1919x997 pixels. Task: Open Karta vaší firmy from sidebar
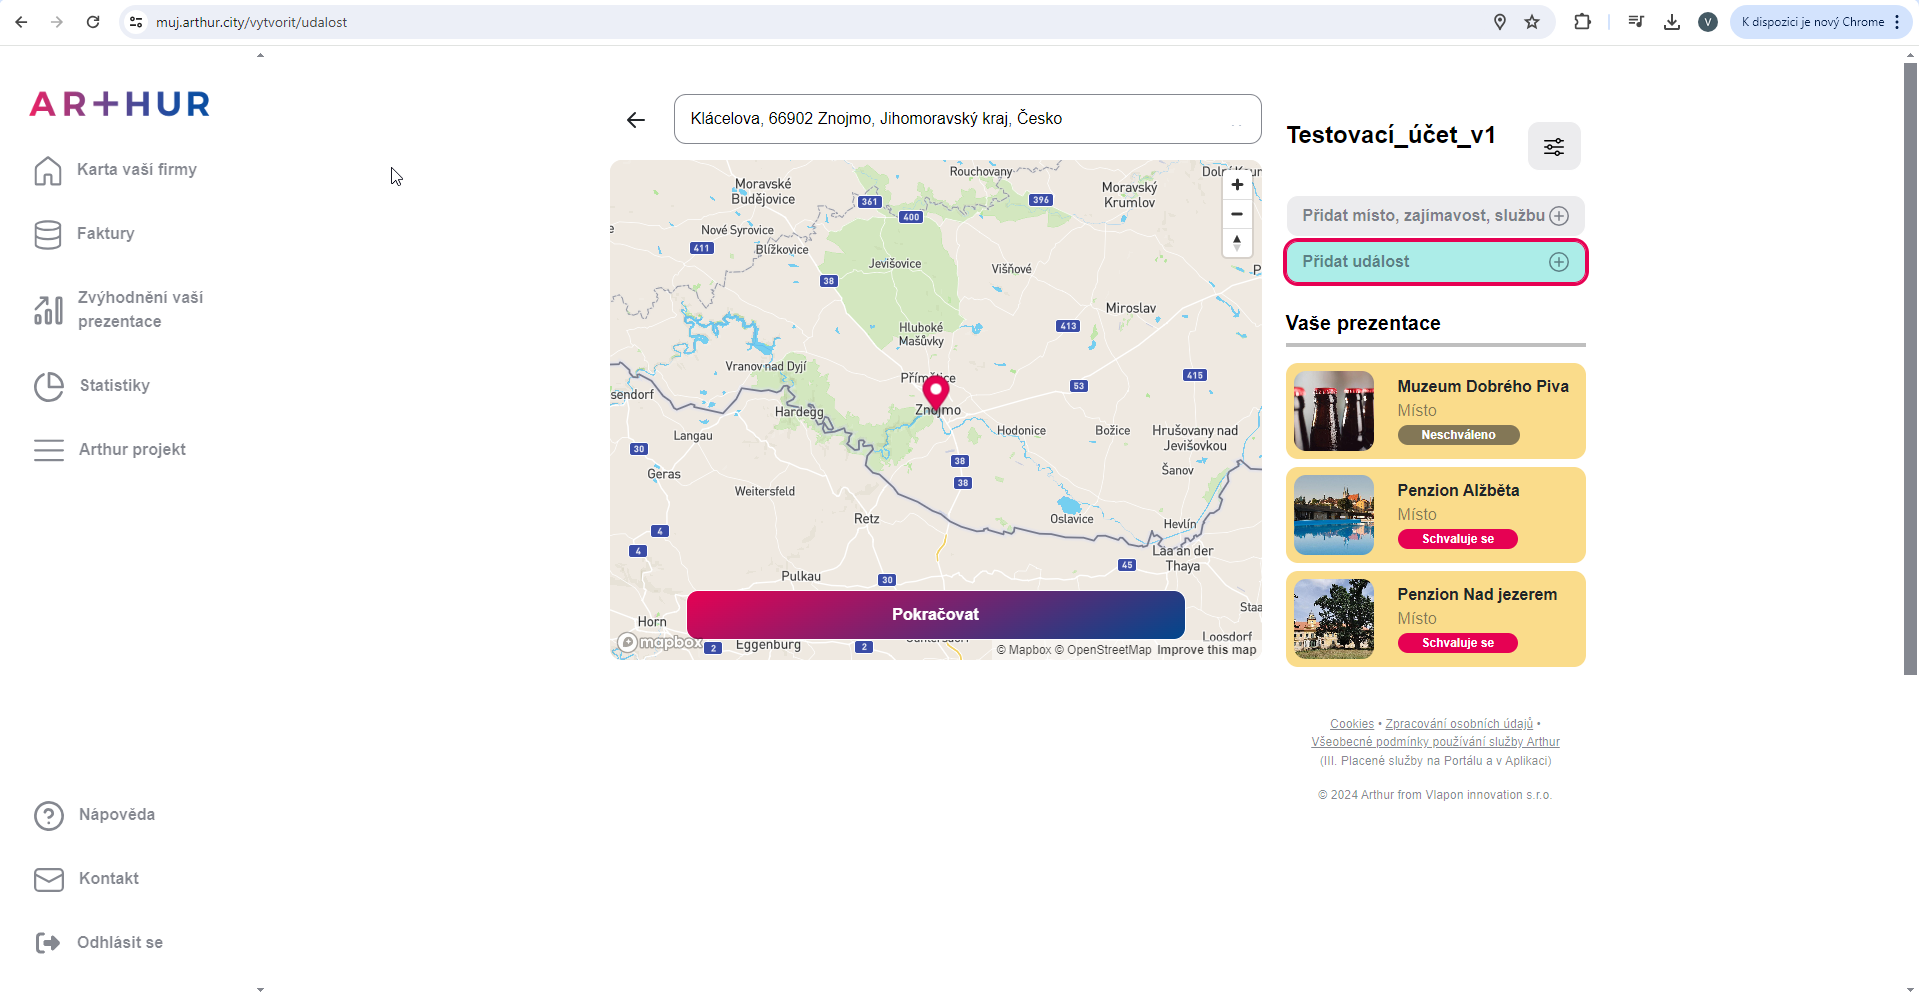tap(136, 170)
